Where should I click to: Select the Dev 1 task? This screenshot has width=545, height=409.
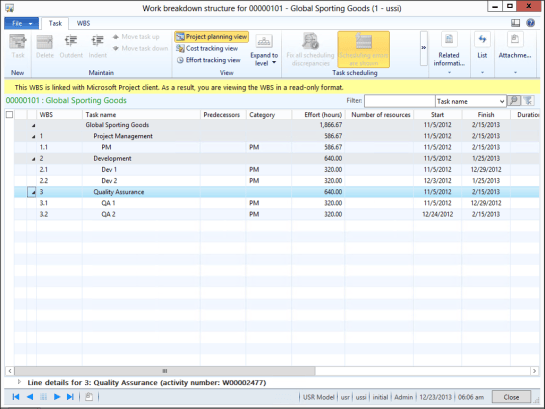(x=277, y=170)
